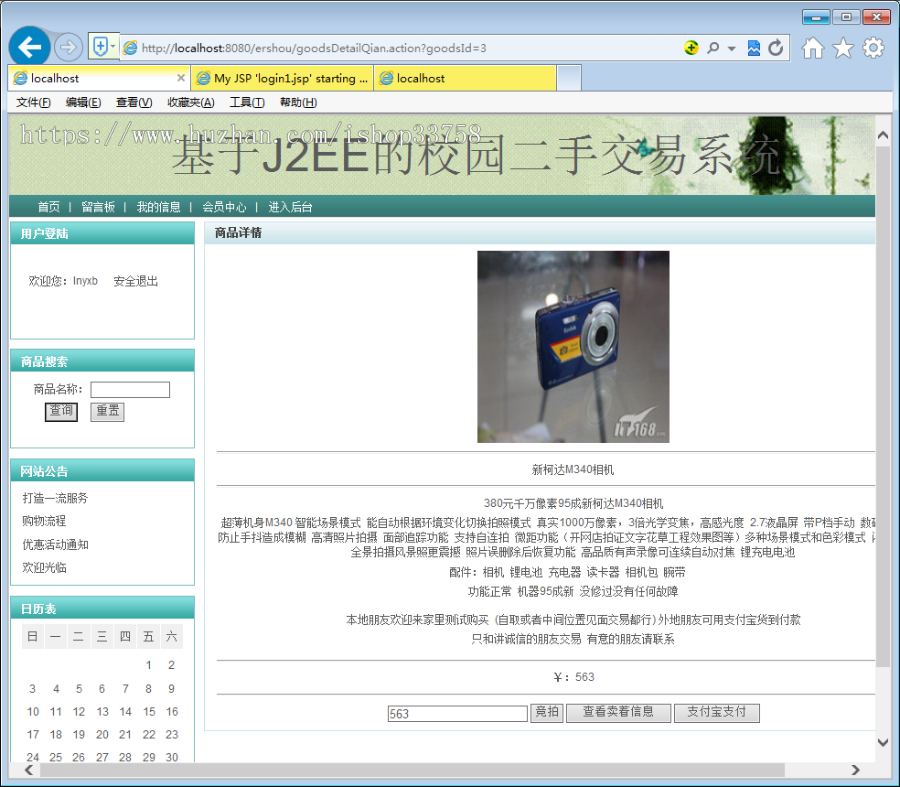Screen dimensions: 900x787
Task: Click the vertical scrollbar down arrow
Action: point(881,742)
